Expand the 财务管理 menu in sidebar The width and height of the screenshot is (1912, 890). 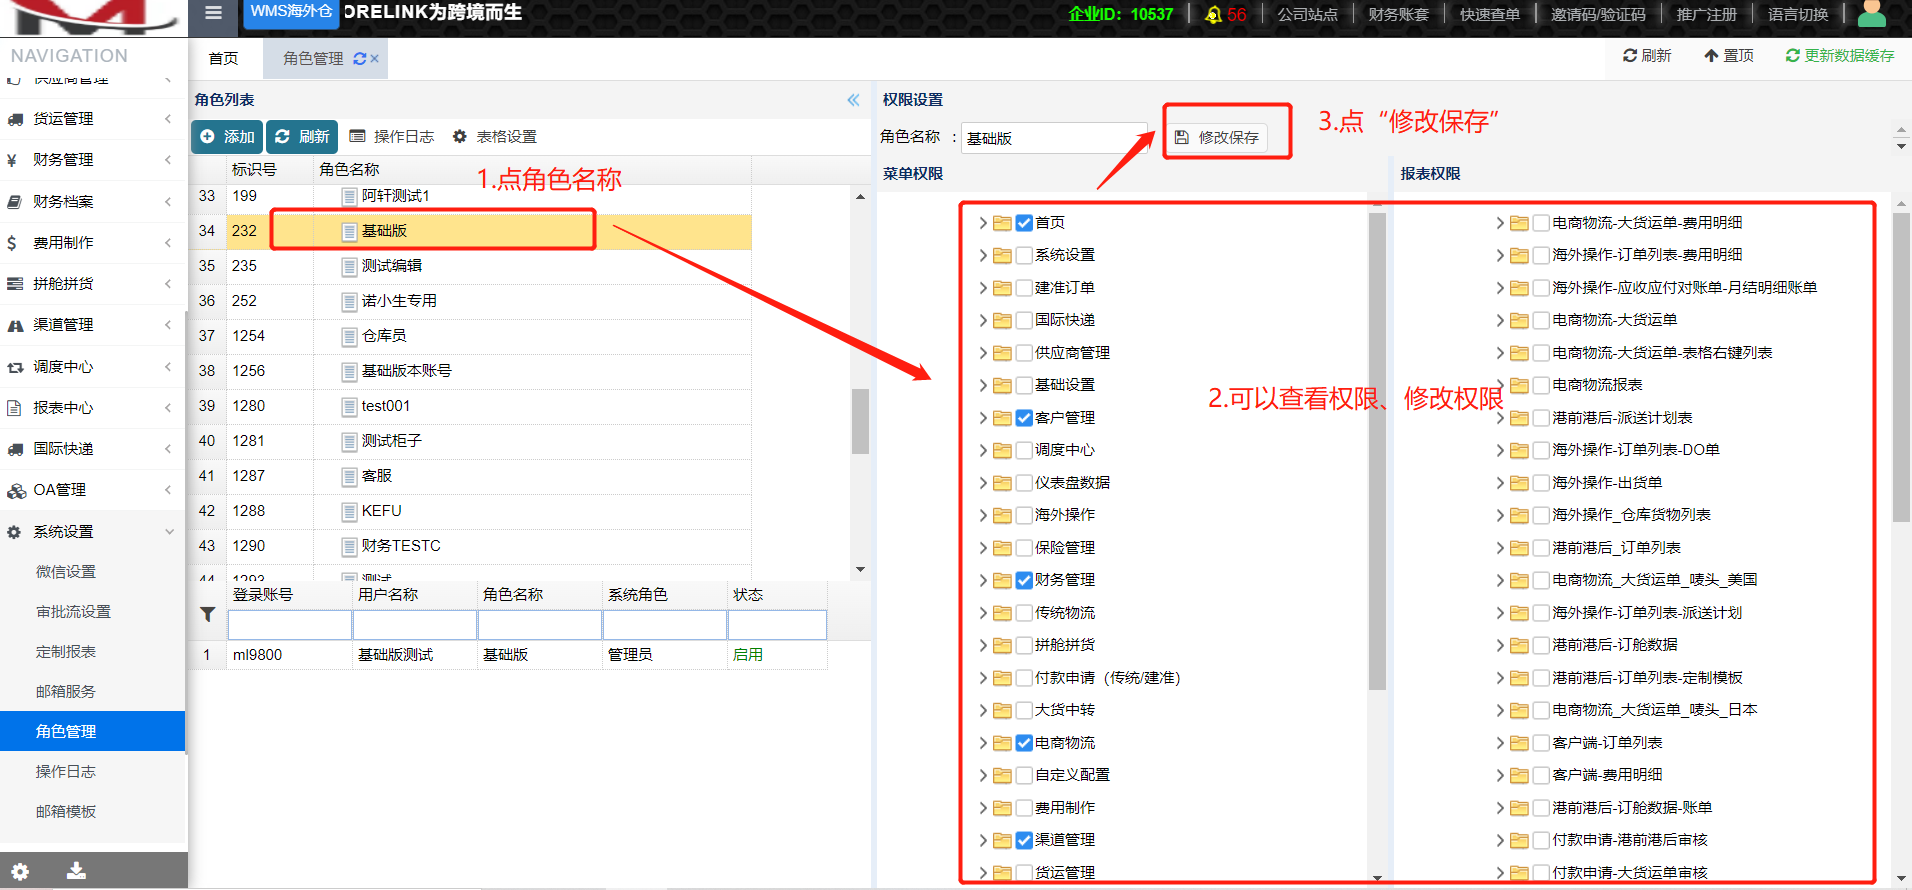[x=90, y=160]
